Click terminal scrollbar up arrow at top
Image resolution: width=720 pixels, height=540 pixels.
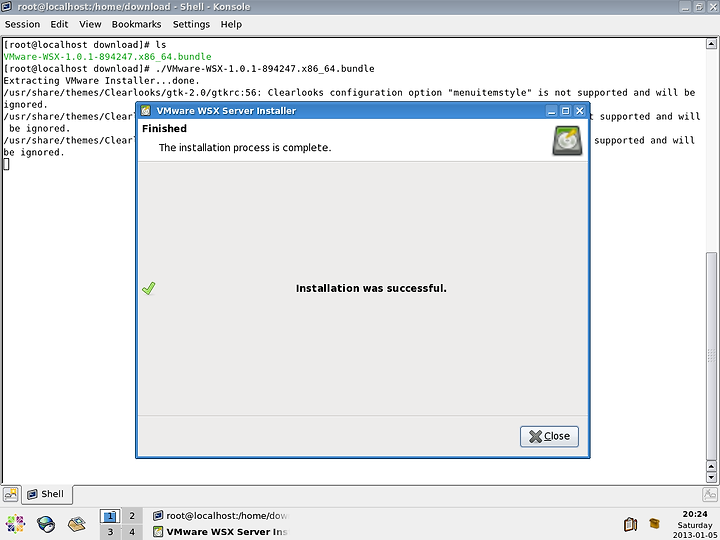[711, 44]
